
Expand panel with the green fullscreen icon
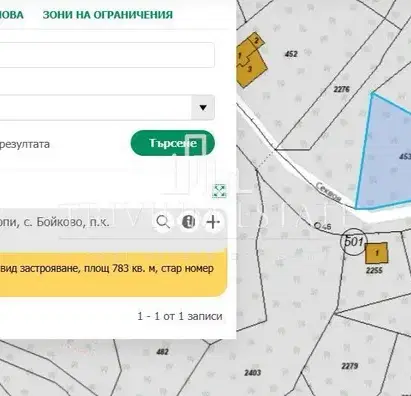point(219,191)
